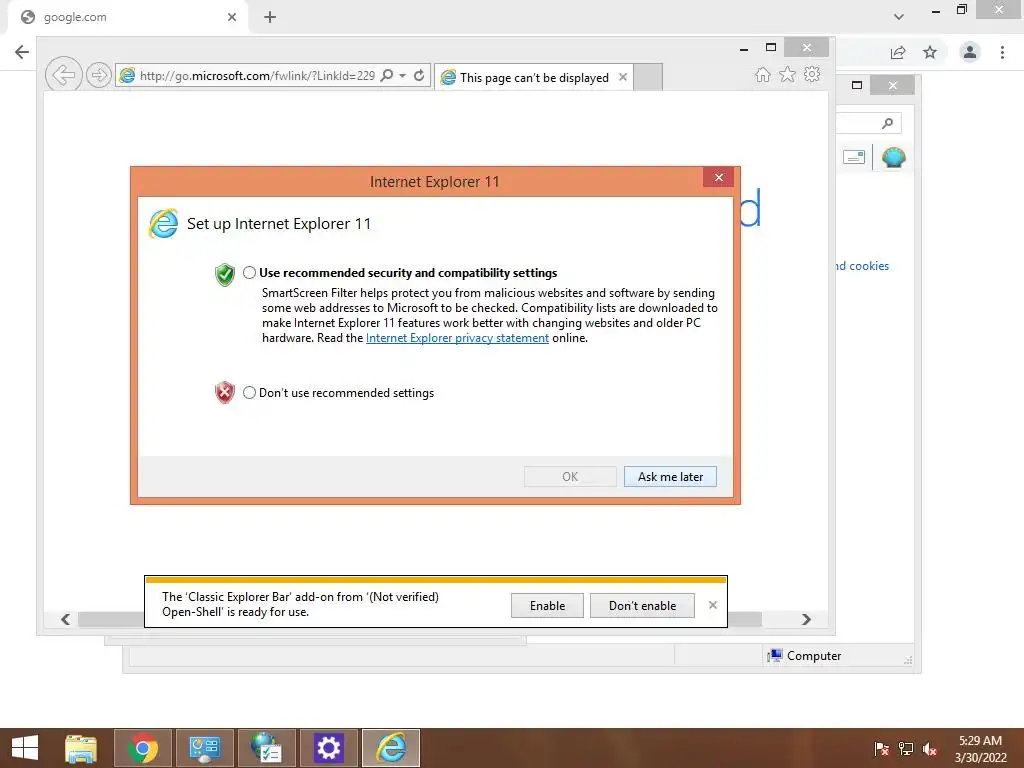Click the greyed-out OK button in the setup dialog
The image size is (1024, 768).
click(x=570, y=477)
